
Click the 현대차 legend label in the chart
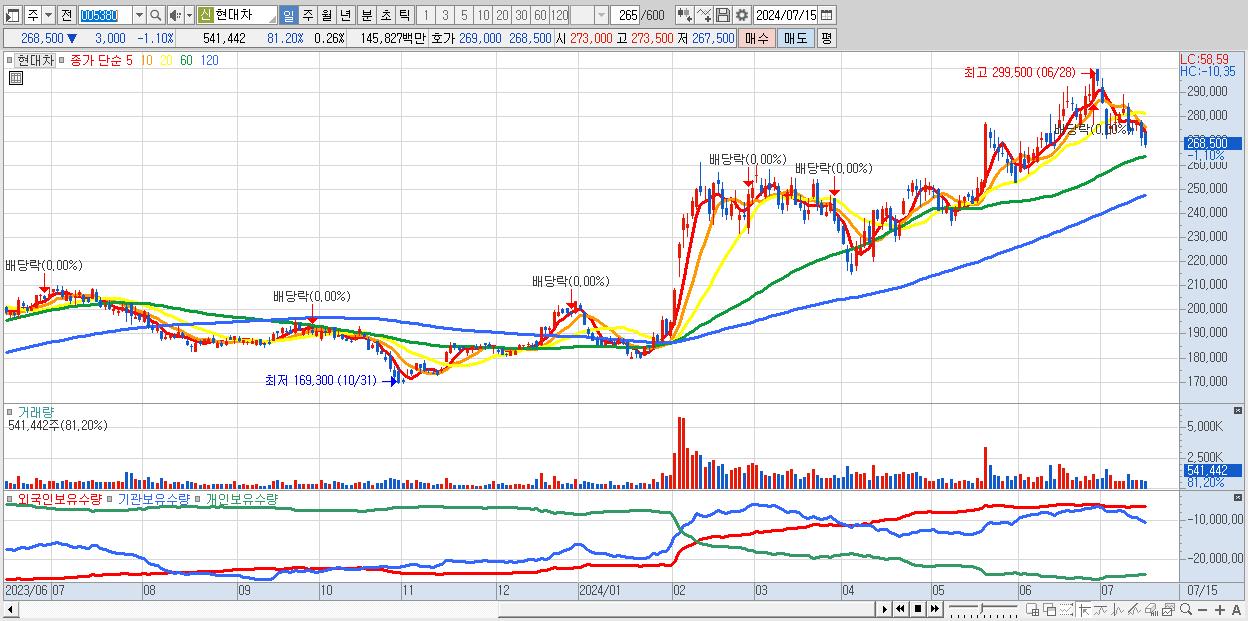(35, 60)
